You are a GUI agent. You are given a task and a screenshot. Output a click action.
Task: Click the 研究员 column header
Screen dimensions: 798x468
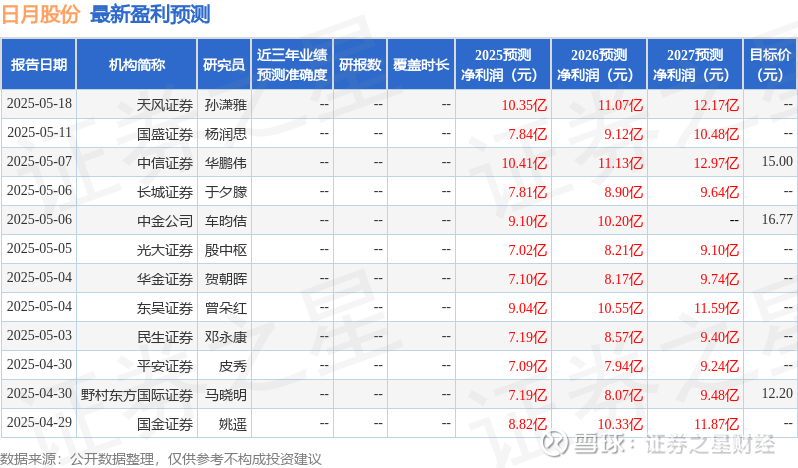224,65
